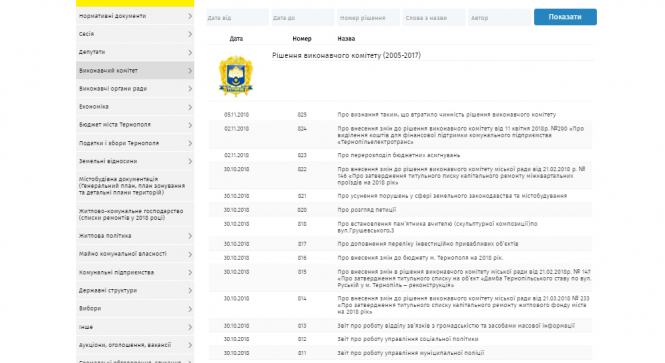Open decision 815 about Дамба Тернопільського ставу
The image size is (665, 363).
[464, 278]
